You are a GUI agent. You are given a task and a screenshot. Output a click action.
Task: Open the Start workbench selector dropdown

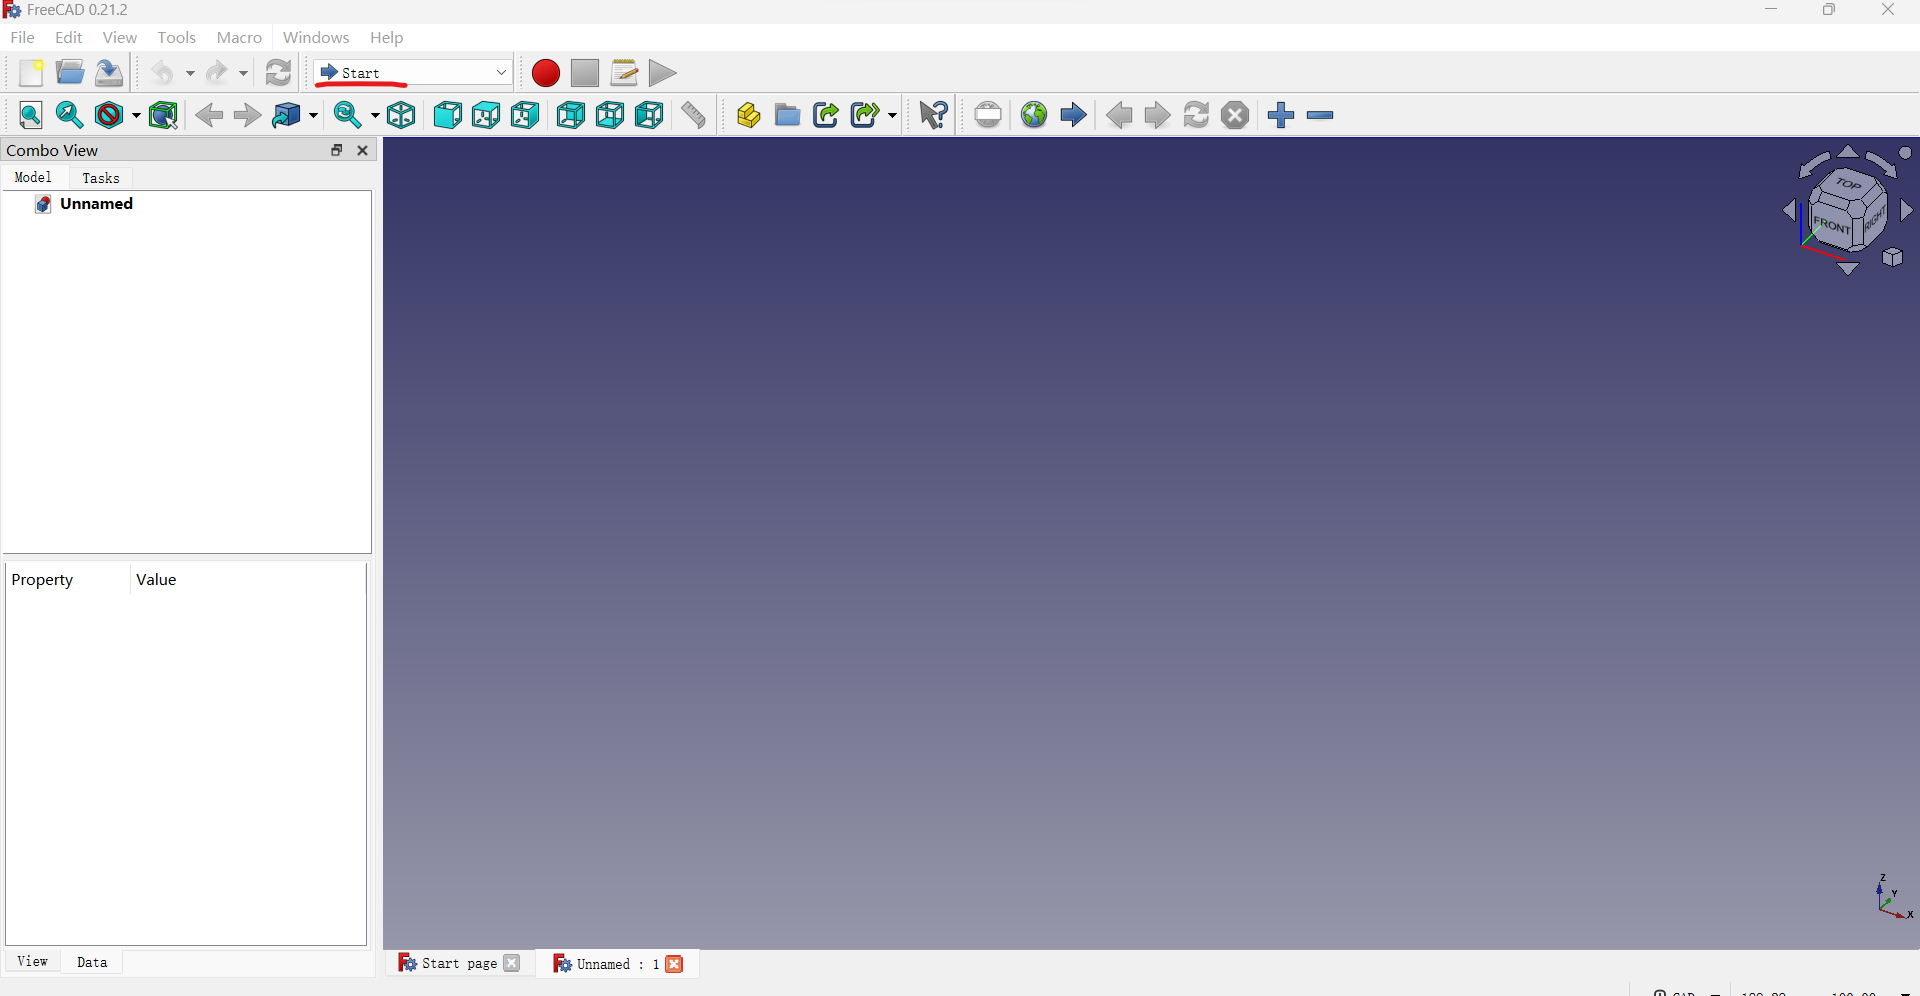[x=413, y=73]
